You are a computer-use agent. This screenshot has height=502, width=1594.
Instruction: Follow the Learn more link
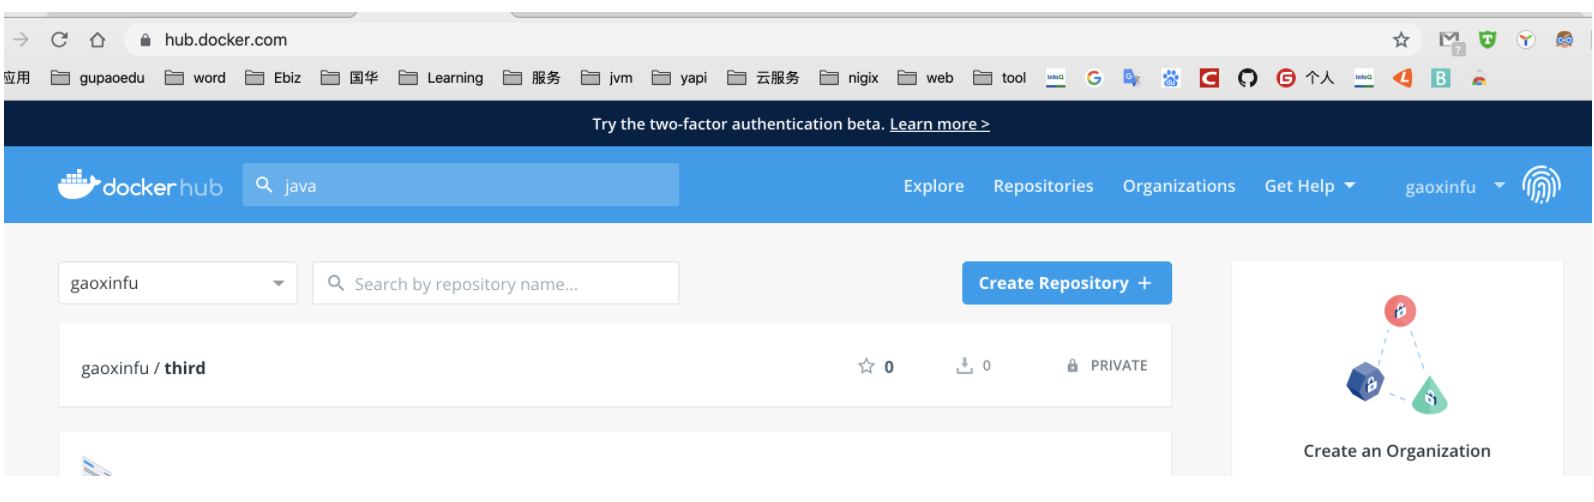(940, 124)
